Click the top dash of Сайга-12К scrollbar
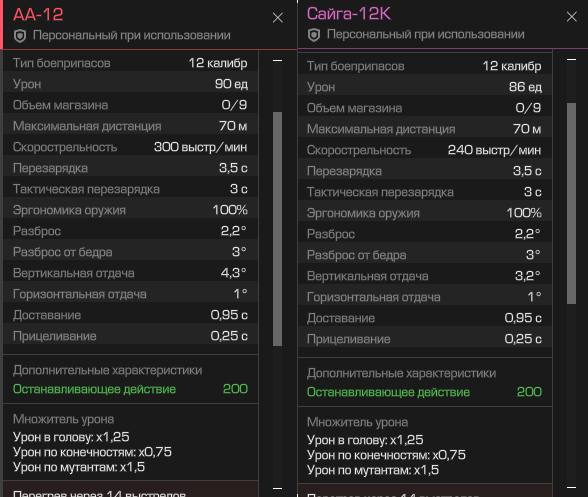Image resolution: width=588 pixels, height=497 pixels. (572, 59)
